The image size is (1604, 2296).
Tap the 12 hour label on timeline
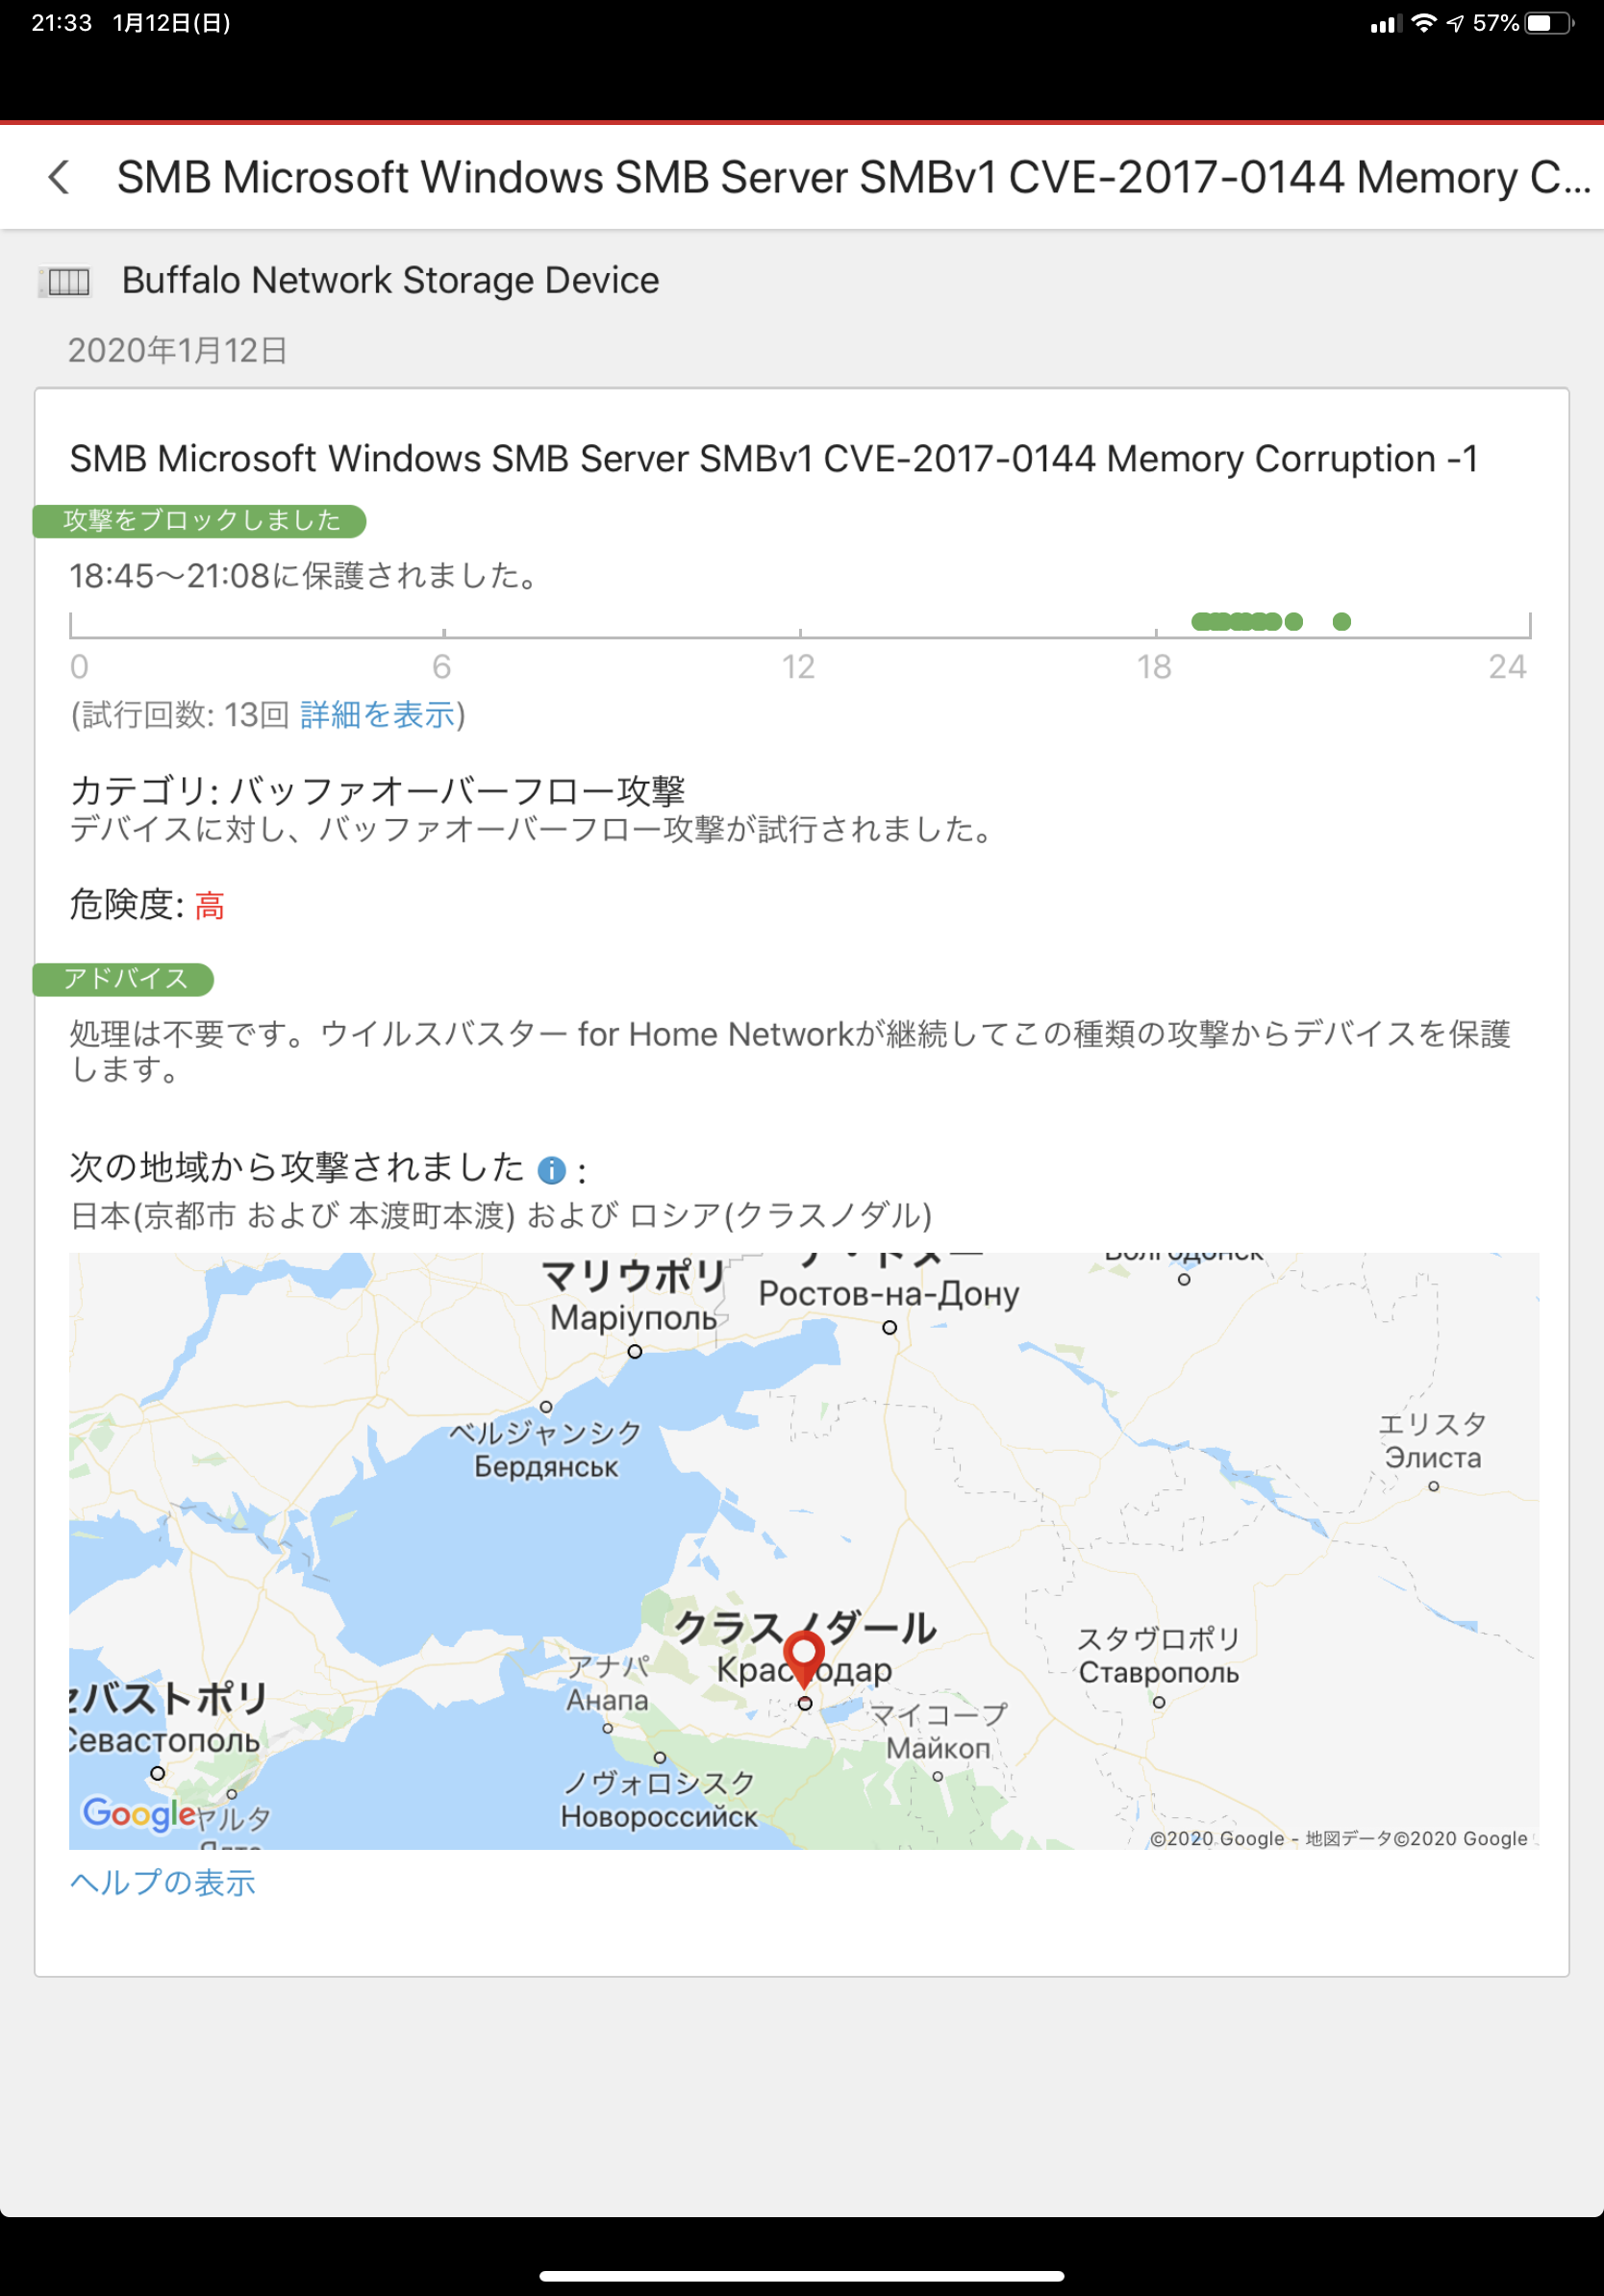[798, 667]
